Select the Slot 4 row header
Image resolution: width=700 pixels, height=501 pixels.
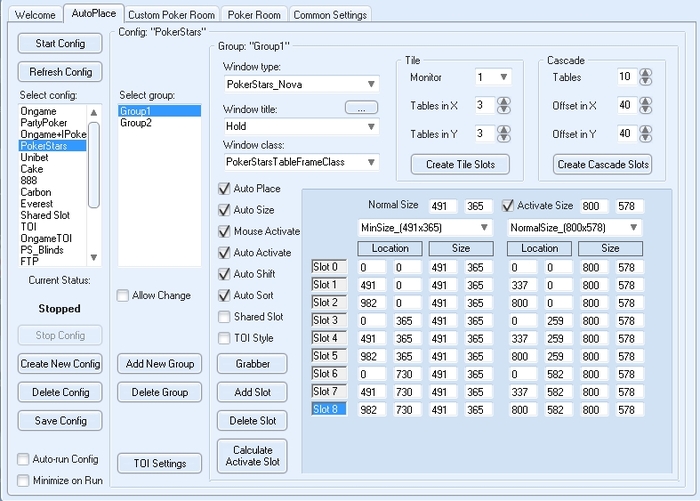[x=329, y=338]
